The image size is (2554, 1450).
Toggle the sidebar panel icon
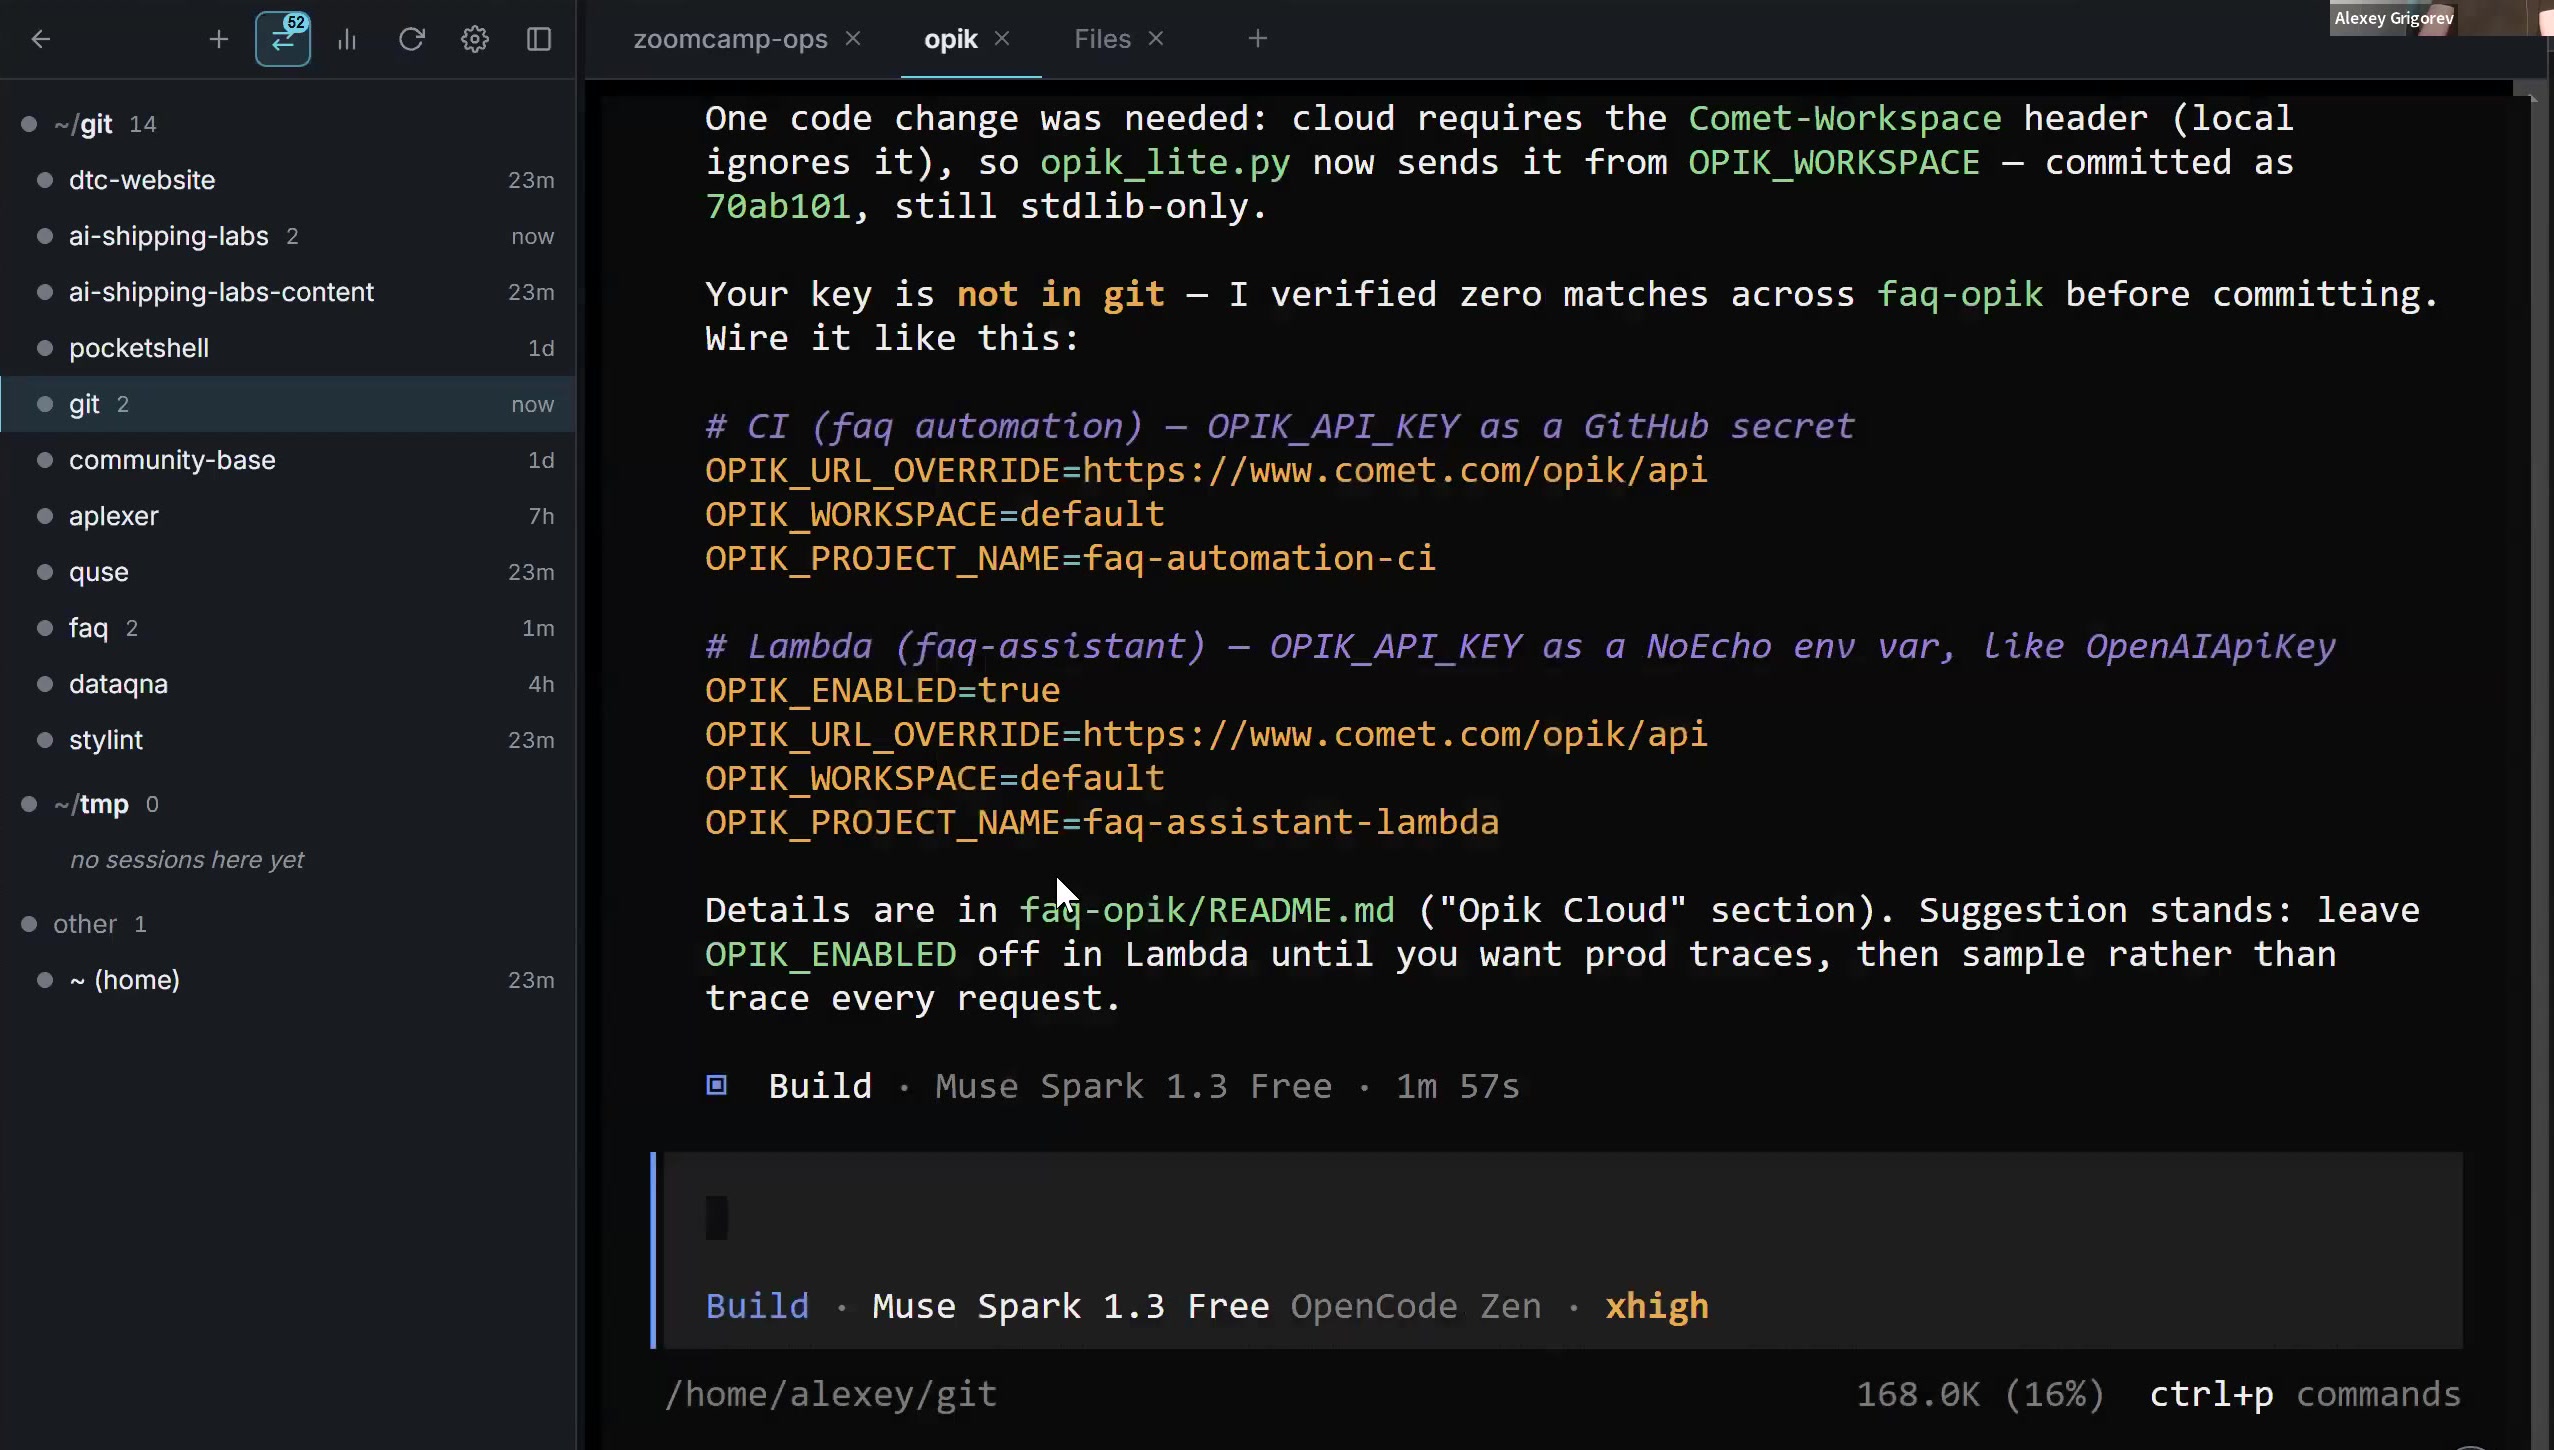click(539, 39)
